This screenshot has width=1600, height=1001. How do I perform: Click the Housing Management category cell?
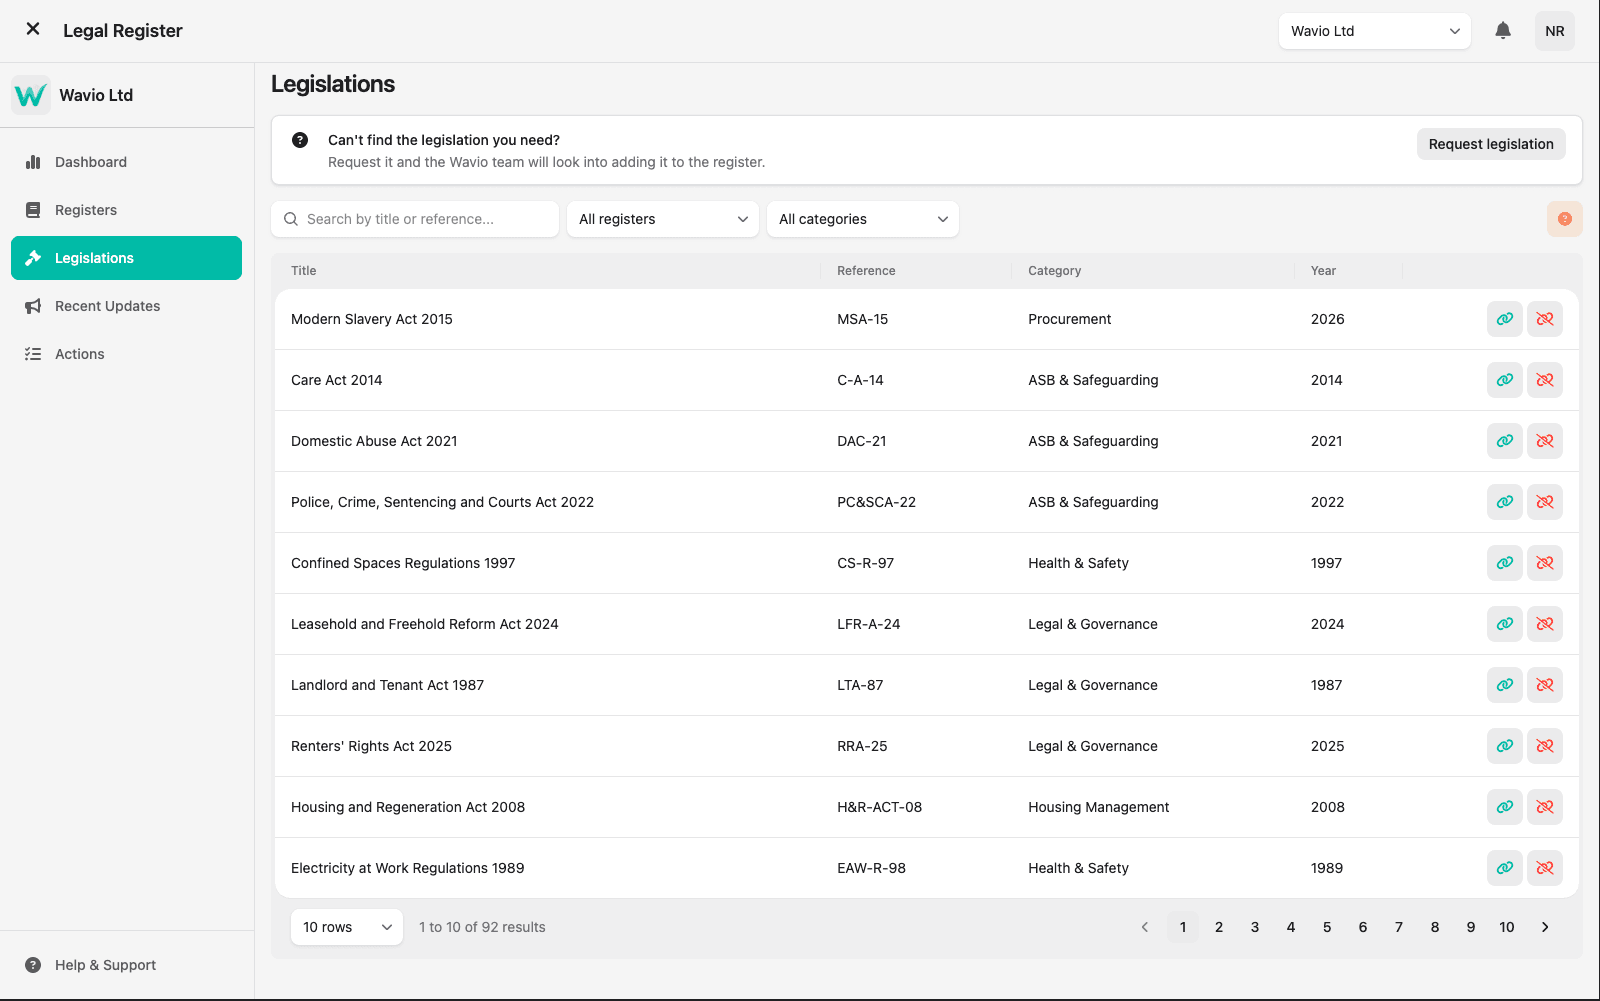1098,807
